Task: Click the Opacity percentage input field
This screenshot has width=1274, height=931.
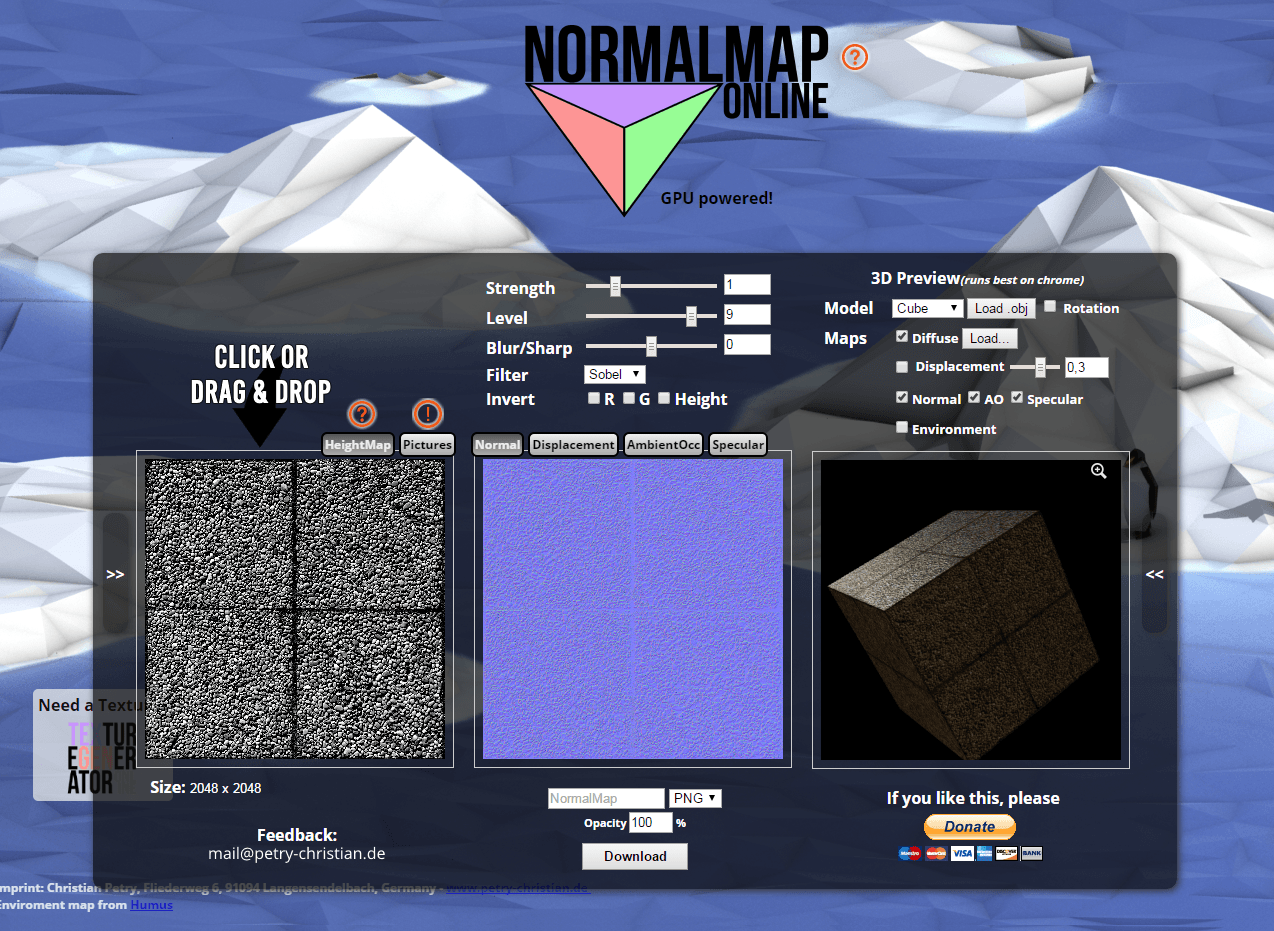Action: 650,823
